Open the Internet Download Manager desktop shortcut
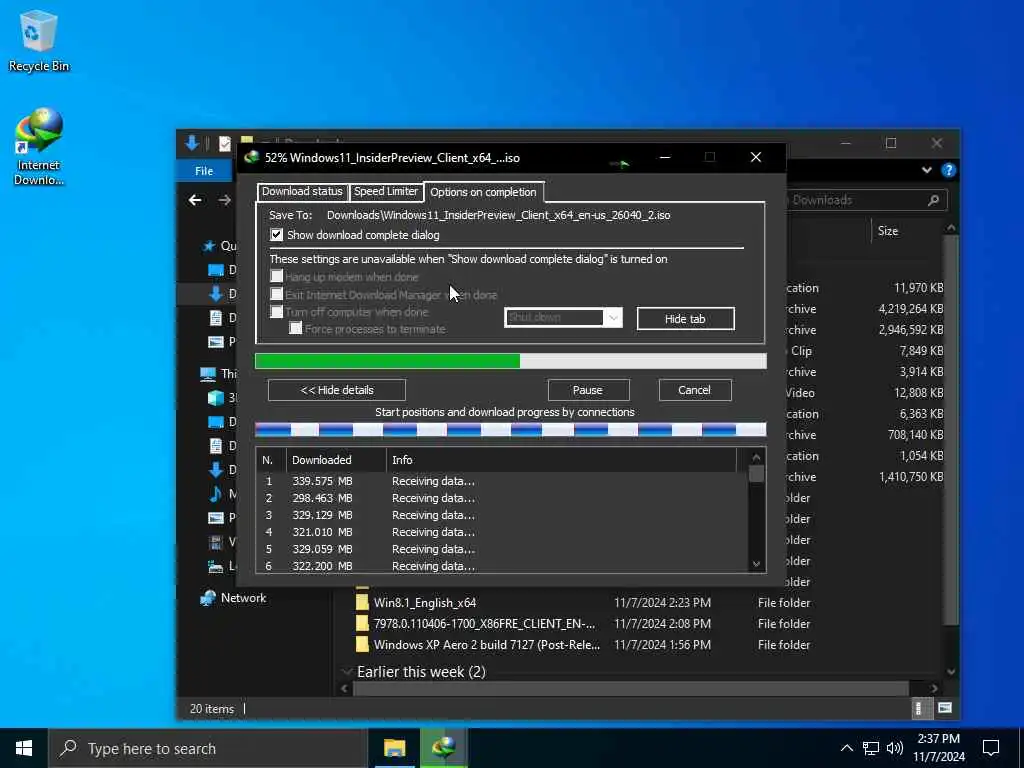Image resolution: width=1024 pixels, height=768 pixels. pyautogui.click(x=38, y=147)
